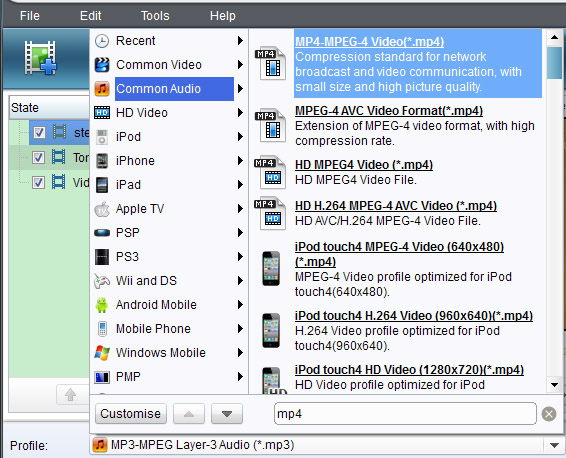Choose MPEG-4 AVC Video Format link
566x458 pixels.
click(x=389, y=111)
